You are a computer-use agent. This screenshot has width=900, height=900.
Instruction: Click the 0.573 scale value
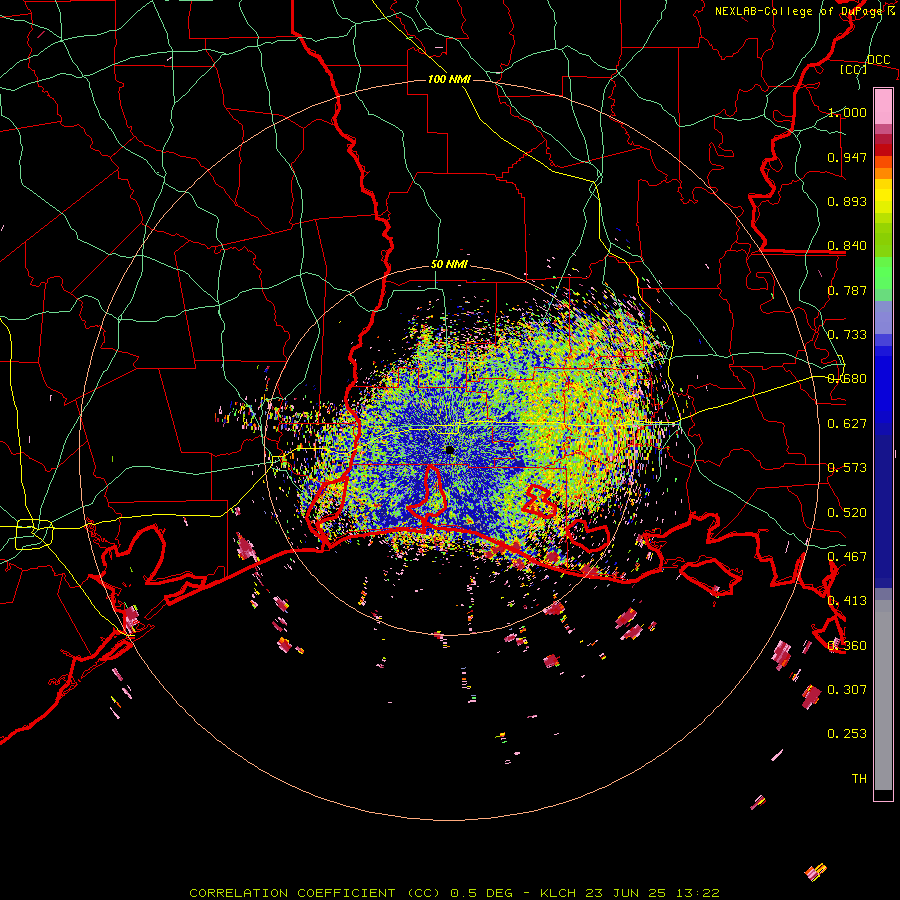(847, 468)
